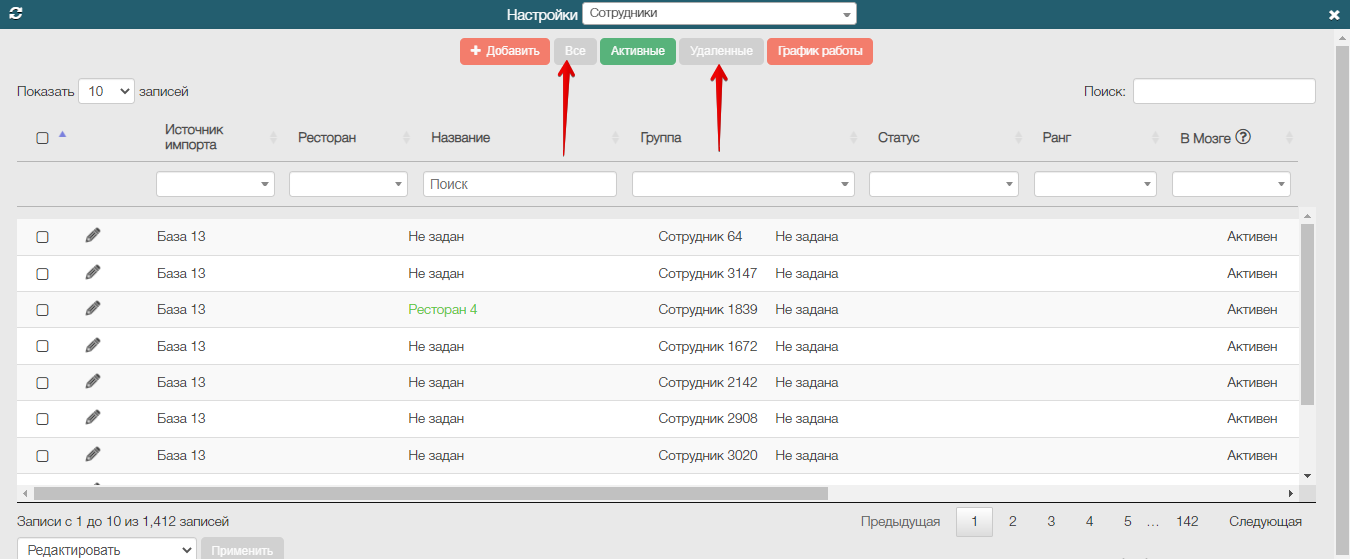Image resolution: width=1350 pixels, height=559 pixels.
Task: Check the Сотрудник 3020 row checkbox
Action: tap(42, 455)
